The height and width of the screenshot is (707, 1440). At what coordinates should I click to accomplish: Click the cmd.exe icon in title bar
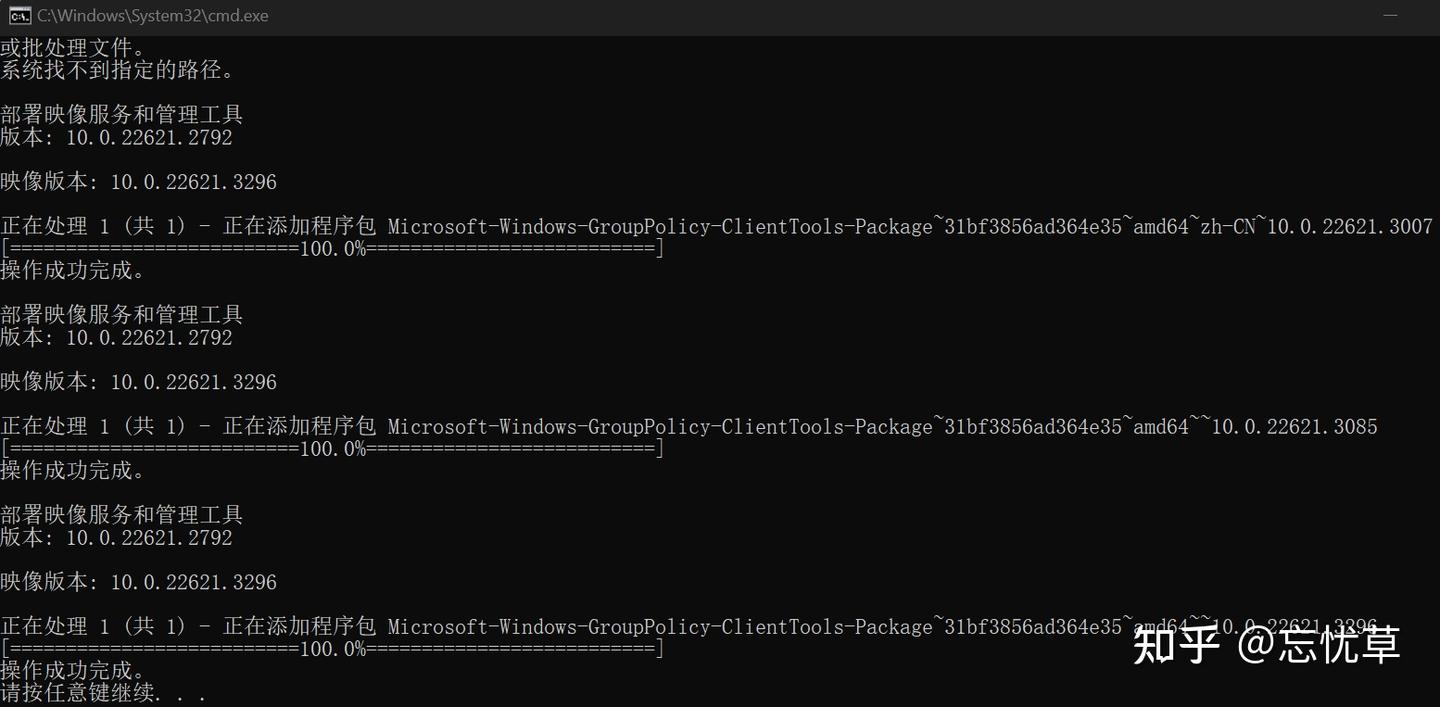(x=17, y=15)
